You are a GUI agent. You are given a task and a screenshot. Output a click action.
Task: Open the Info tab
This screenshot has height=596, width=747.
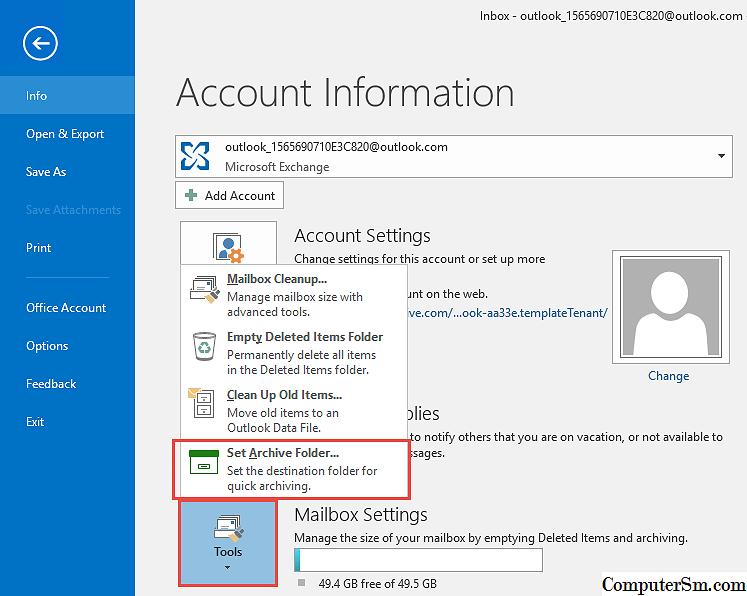click(67, 95)
